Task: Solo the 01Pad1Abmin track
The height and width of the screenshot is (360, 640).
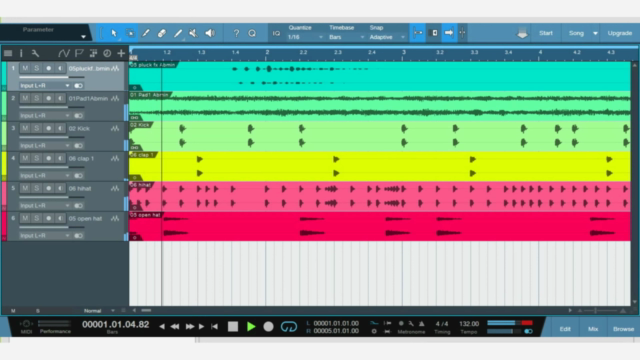Action: coord(36,98)
